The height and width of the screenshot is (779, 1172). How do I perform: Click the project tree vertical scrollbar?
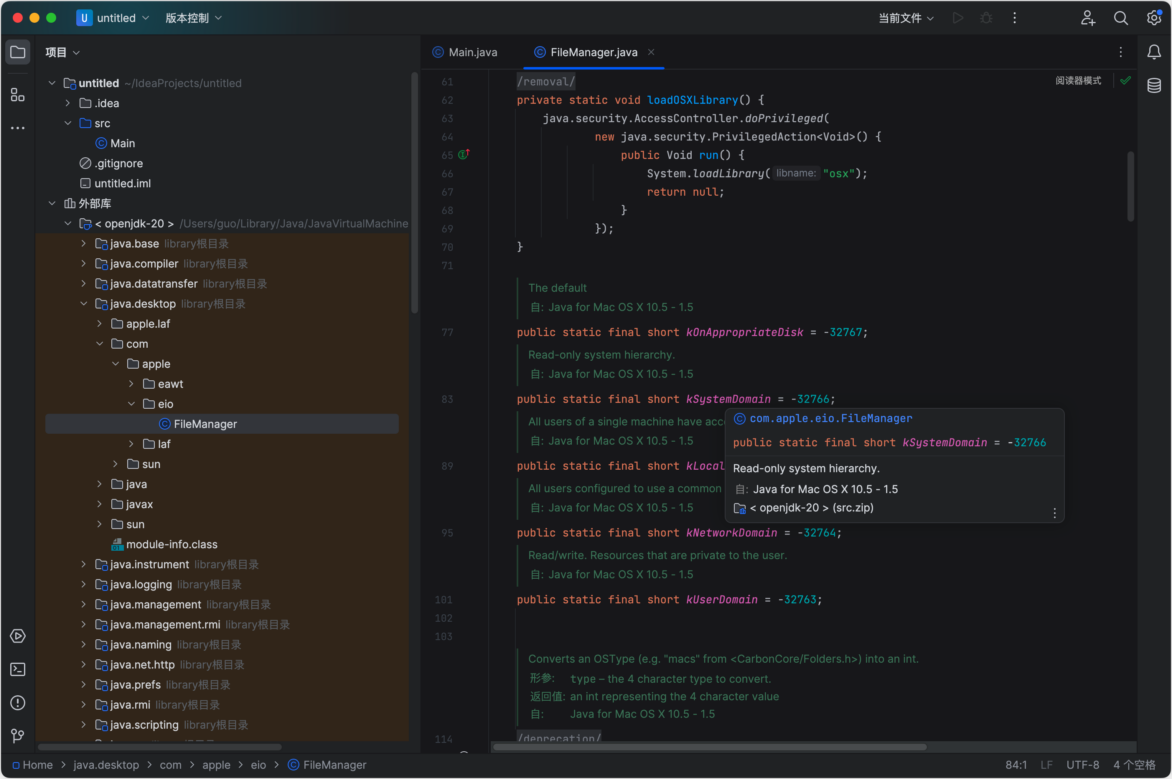point(414,193)
